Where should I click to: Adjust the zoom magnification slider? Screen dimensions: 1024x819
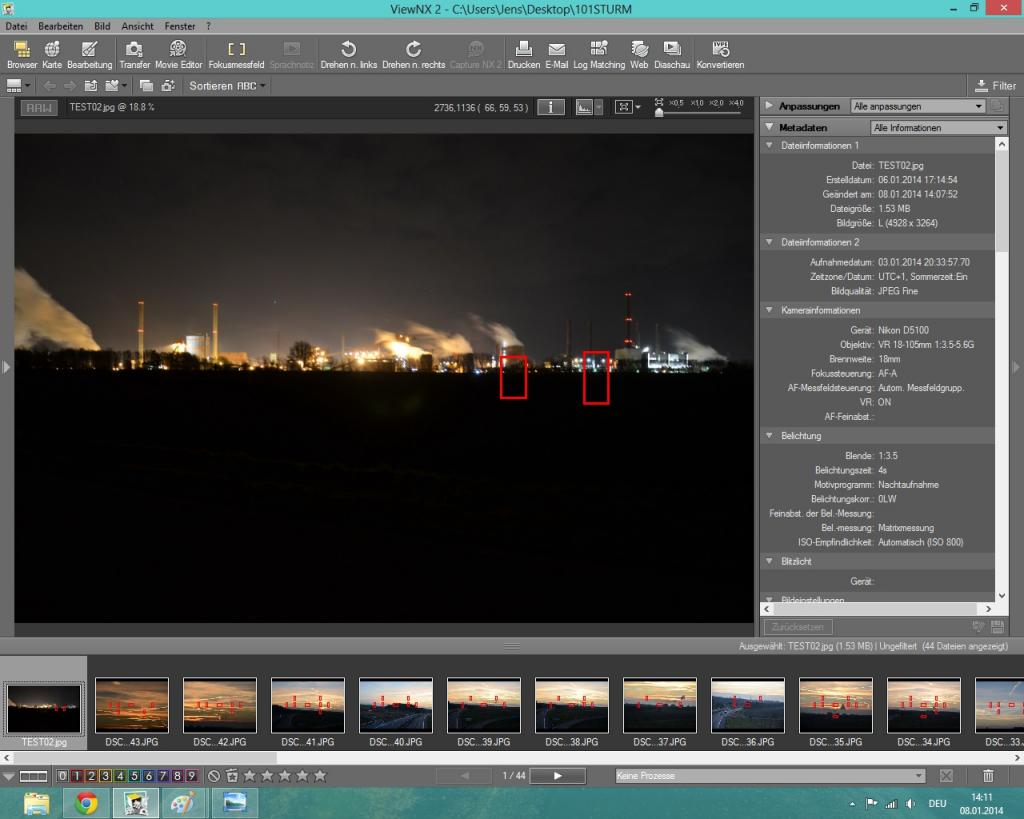(x=659, y=113)
